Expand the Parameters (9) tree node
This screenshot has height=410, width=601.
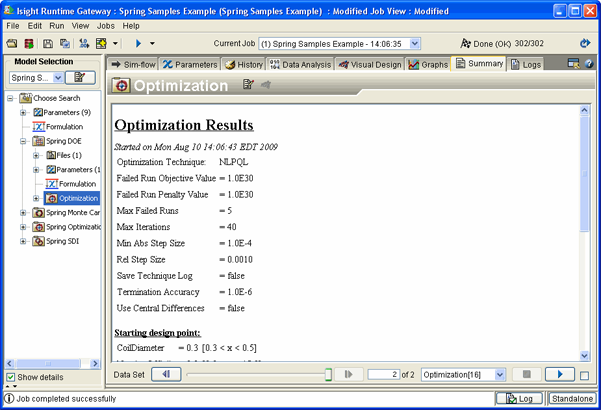pos(23,113)
